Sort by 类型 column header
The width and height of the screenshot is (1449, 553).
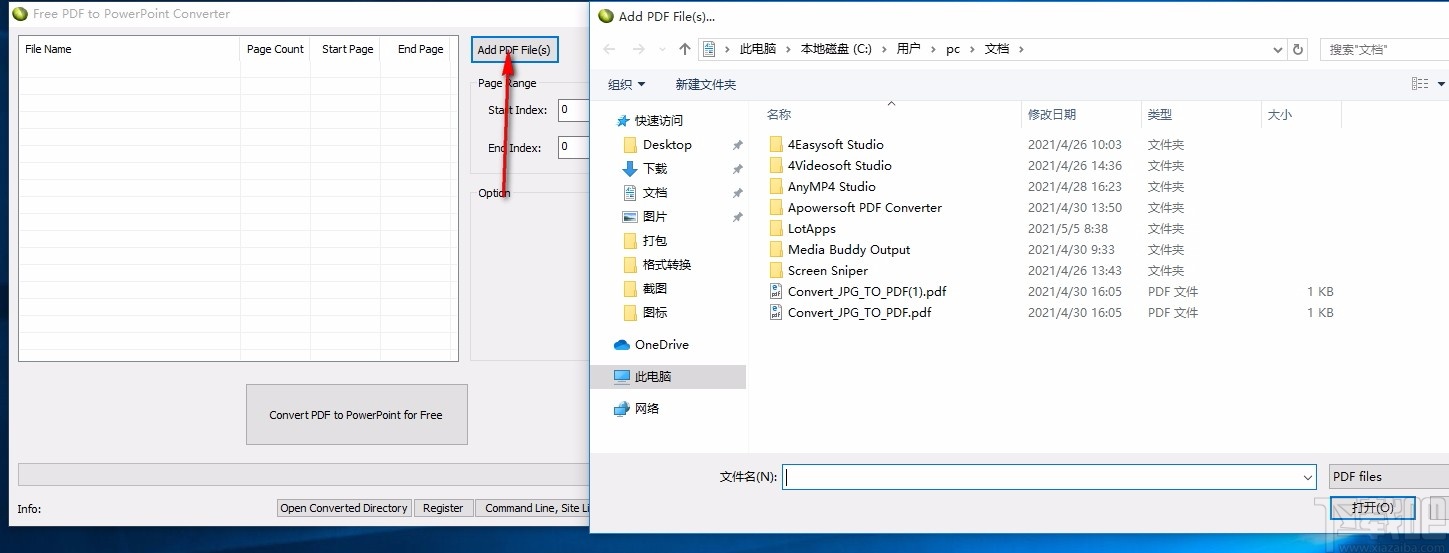click(1160, 115)
